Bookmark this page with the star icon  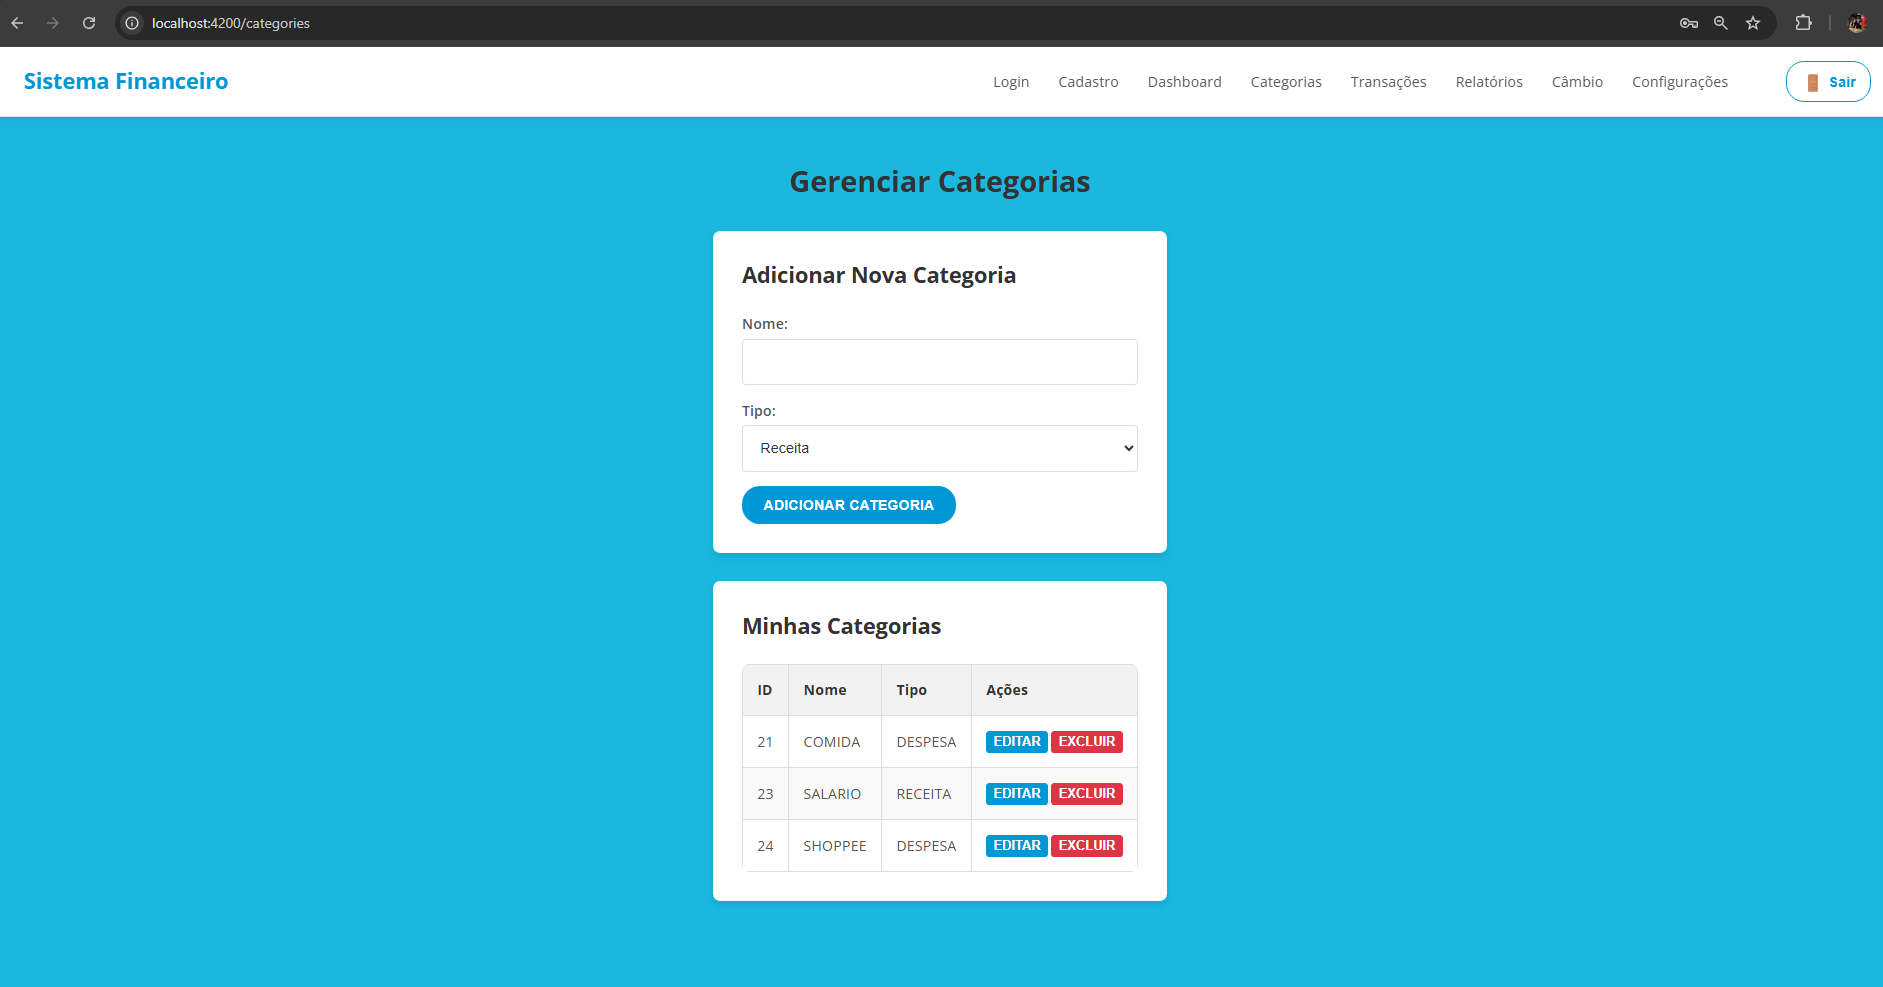1753,23
